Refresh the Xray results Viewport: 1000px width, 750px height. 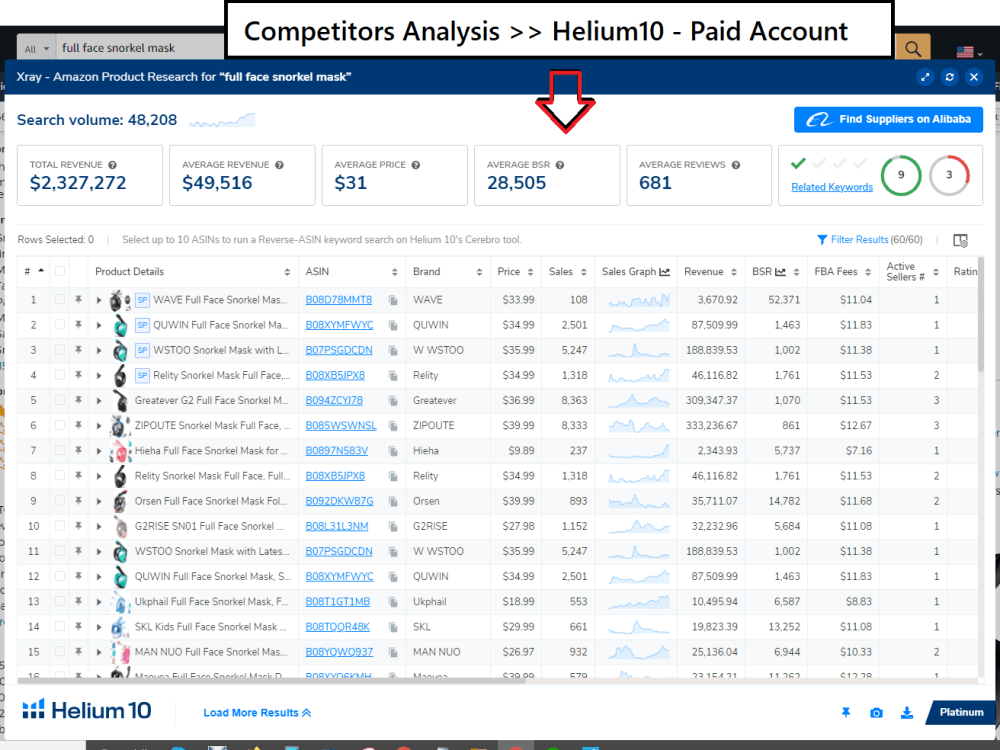950,77
